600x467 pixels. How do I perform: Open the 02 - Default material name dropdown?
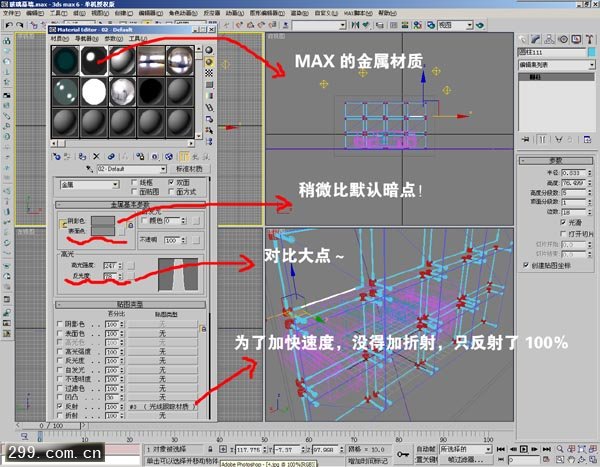click(x=131, y=169)
